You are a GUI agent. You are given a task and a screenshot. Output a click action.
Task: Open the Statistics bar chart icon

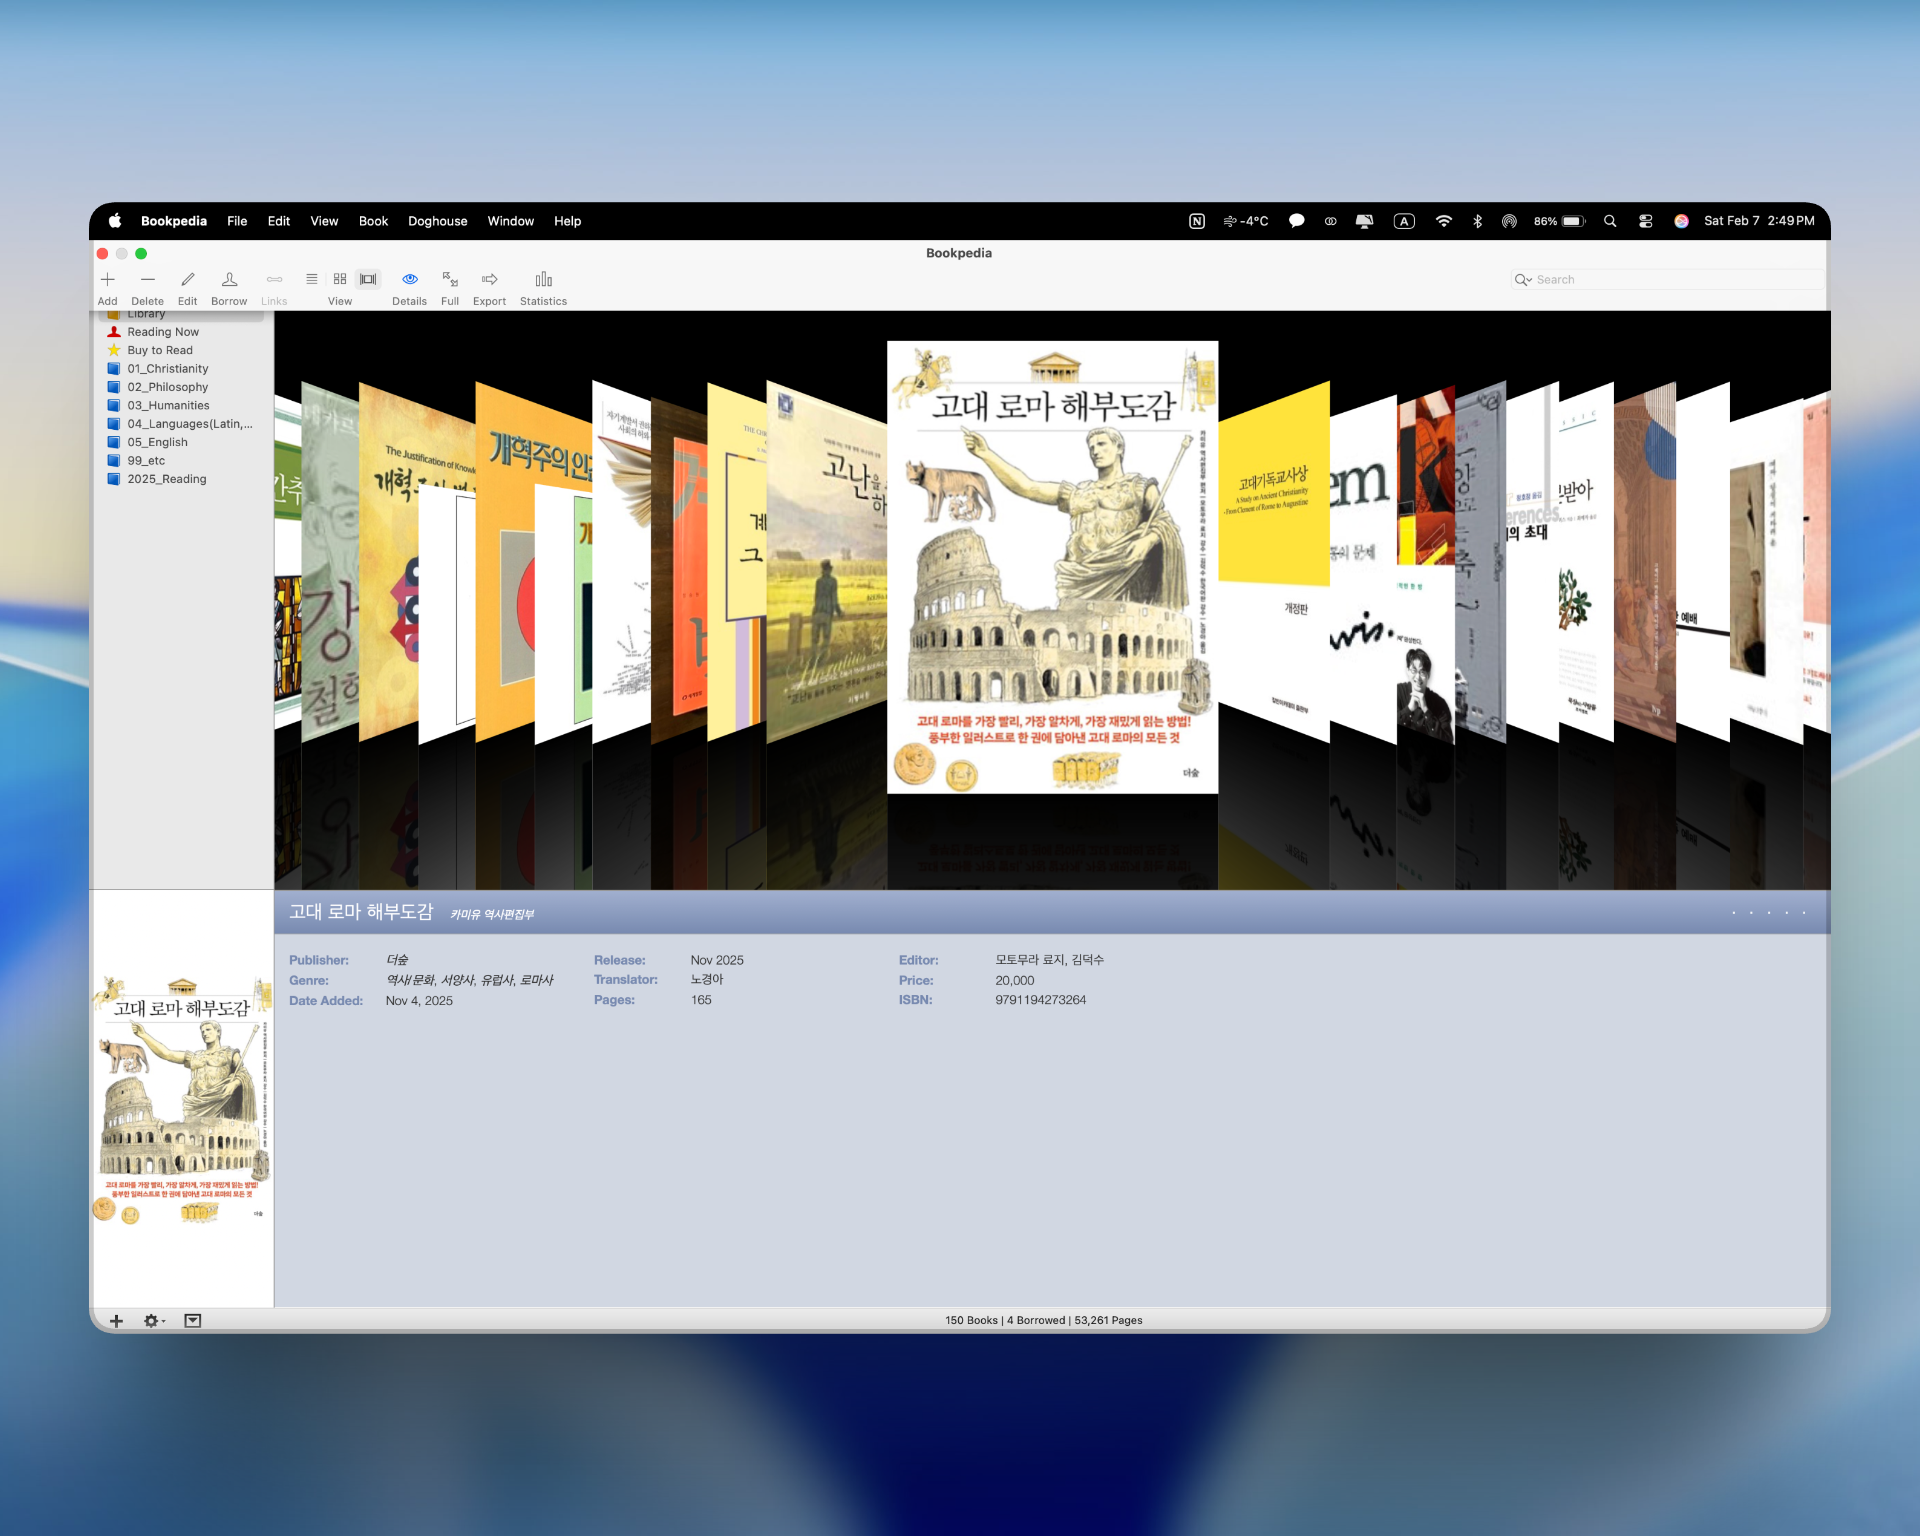click(543, 280)
